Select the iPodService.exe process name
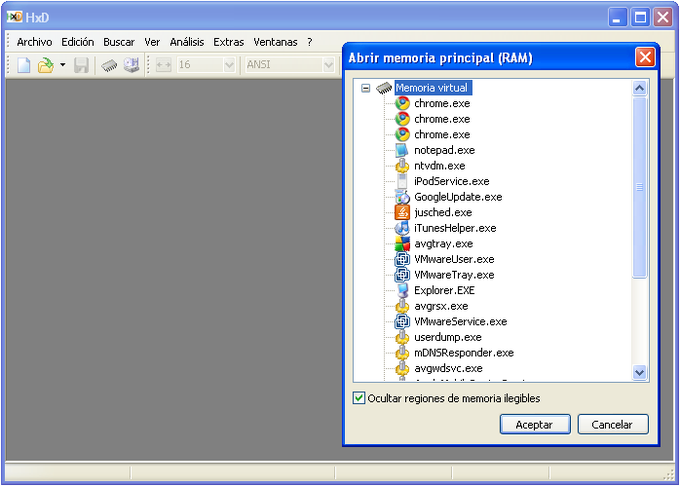Image resolution: width=680 pixels, height=486 pixels. (x=451, y=182)
